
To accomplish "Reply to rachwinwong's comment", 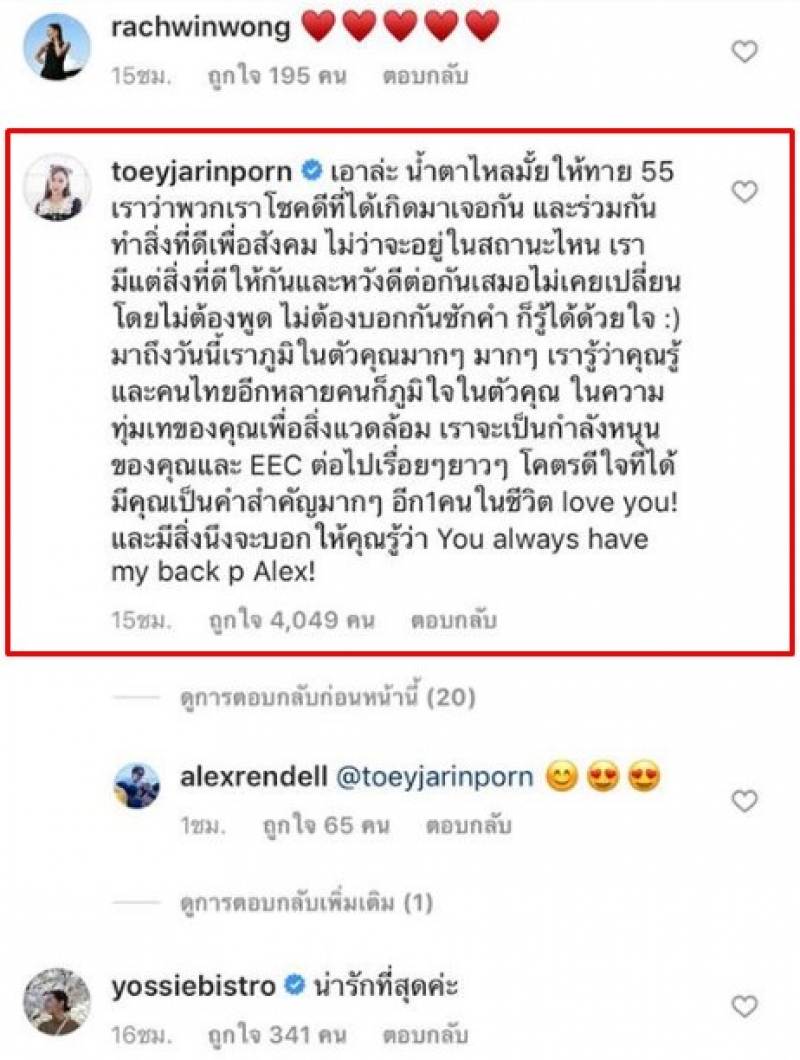I will point(425,76).
